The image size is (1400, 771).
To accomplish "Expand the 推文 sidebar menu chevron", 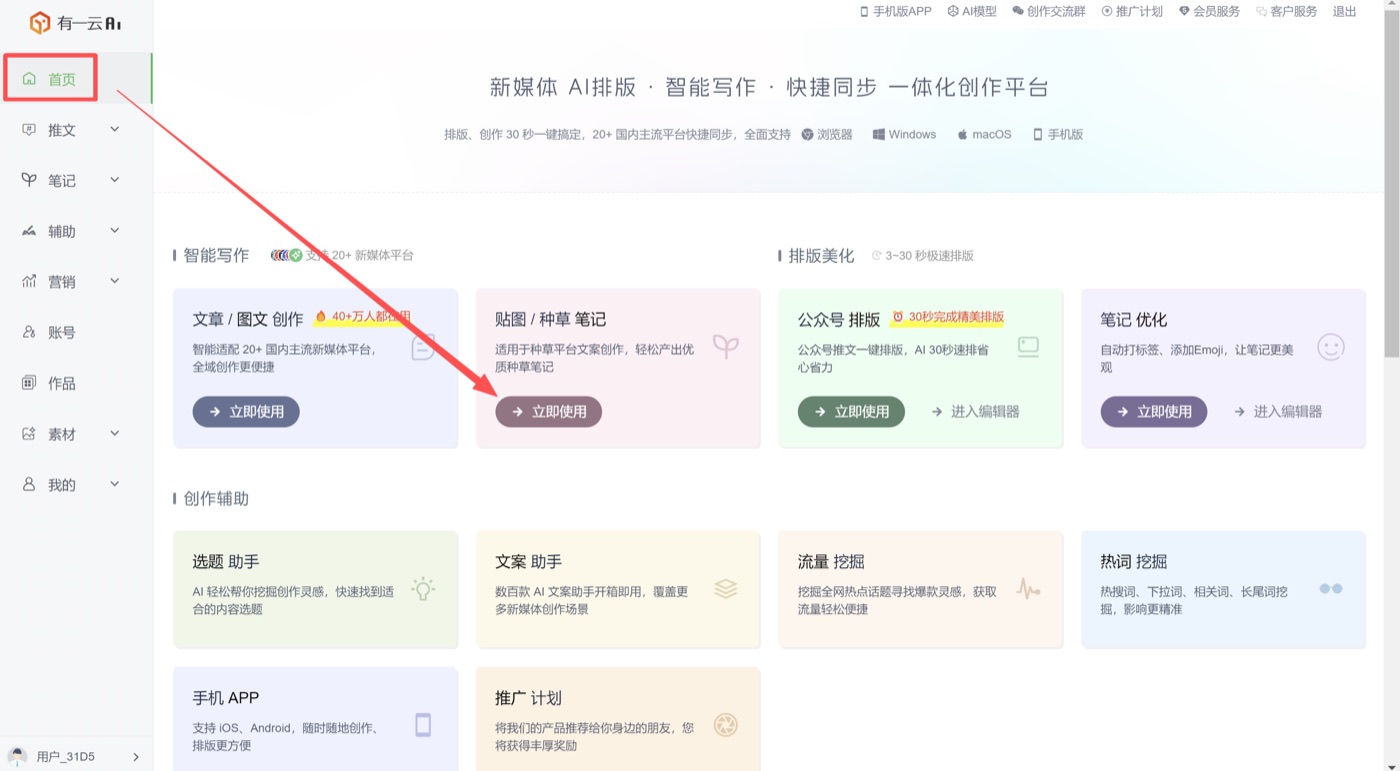I will coord(115,129).
